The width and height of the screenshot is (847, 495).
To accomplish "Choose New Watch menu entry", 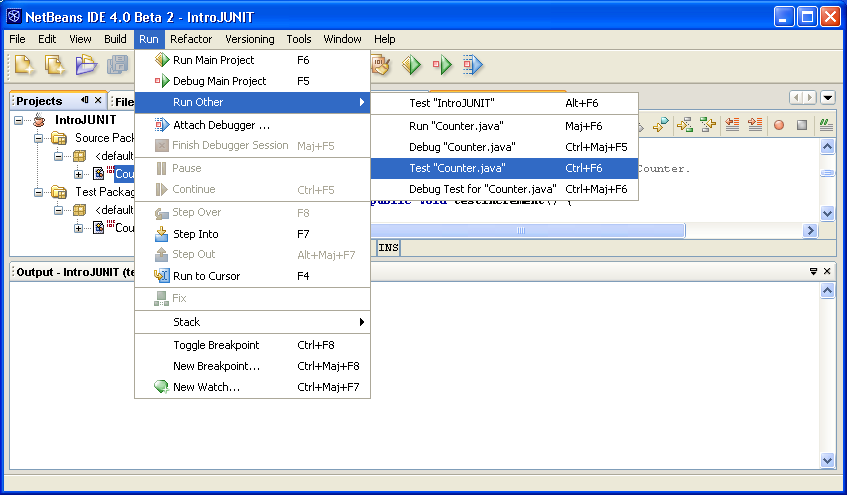I will click(252, 387).
